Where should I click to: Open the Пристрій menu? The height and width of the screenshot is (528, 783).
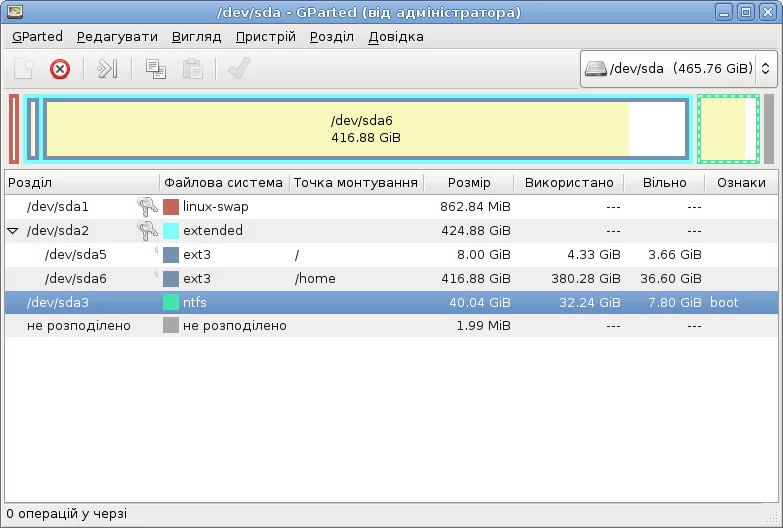coord(266,37)
